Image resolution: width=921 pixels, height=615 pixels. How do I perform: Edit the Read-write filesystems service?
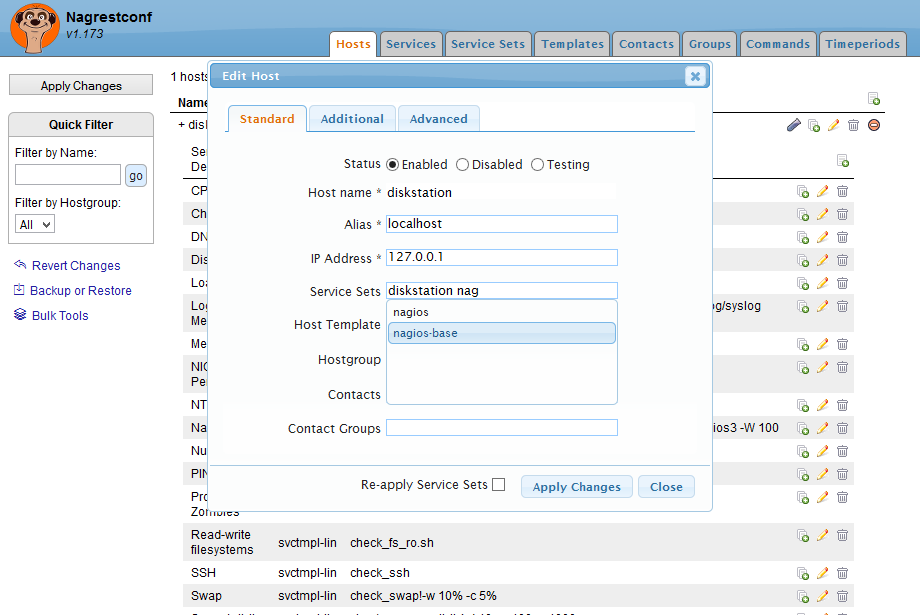(822, 536)
